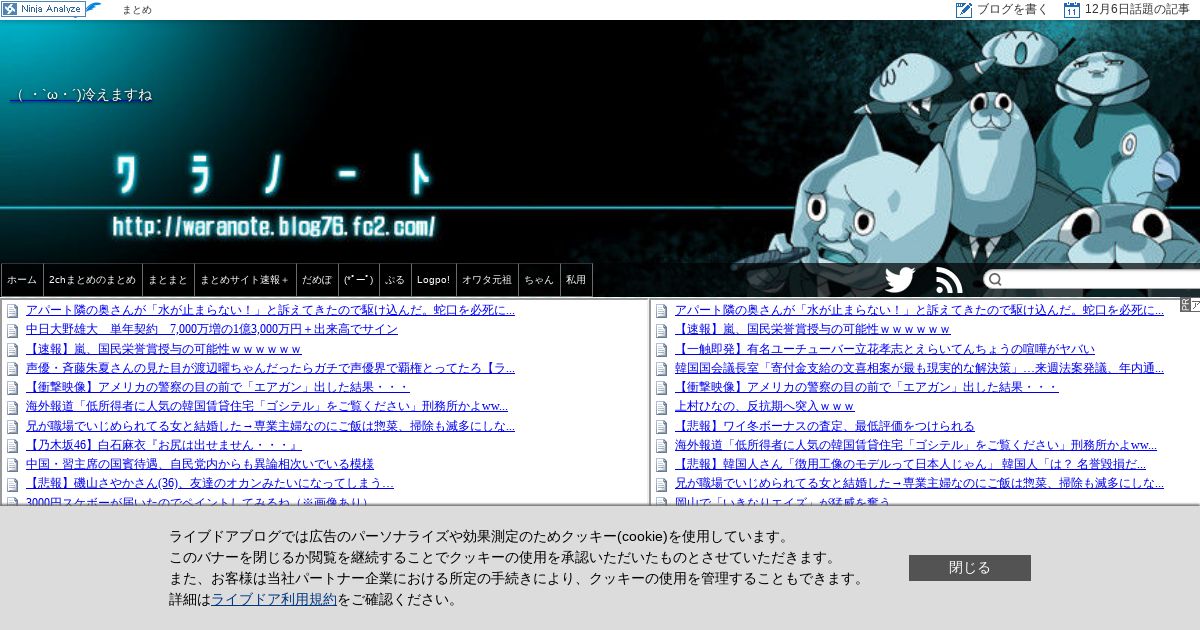This screenshot has height=630, width=1200.
Task: Click document icon beside 韓国国会議長室 headline
Action: point(662,368)
